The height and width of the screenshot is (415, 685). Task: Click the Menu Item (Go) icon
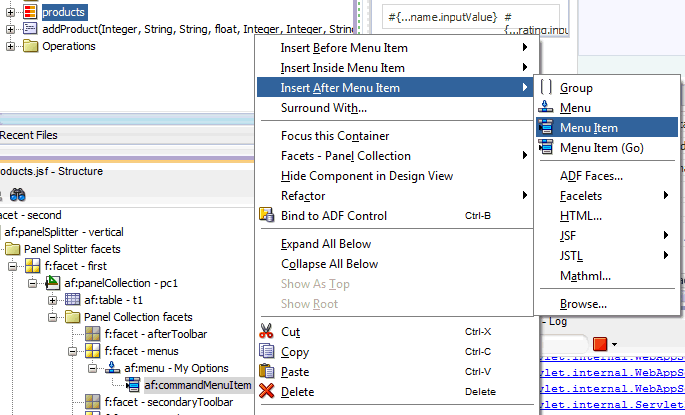(x=546, y=147)
